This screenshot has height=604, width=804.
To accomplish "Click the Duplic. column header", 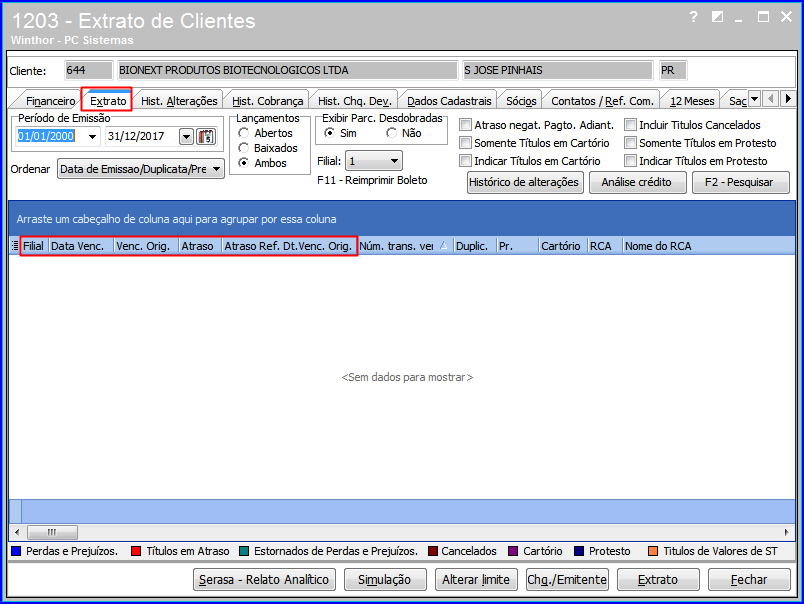I will pos(475,246).
